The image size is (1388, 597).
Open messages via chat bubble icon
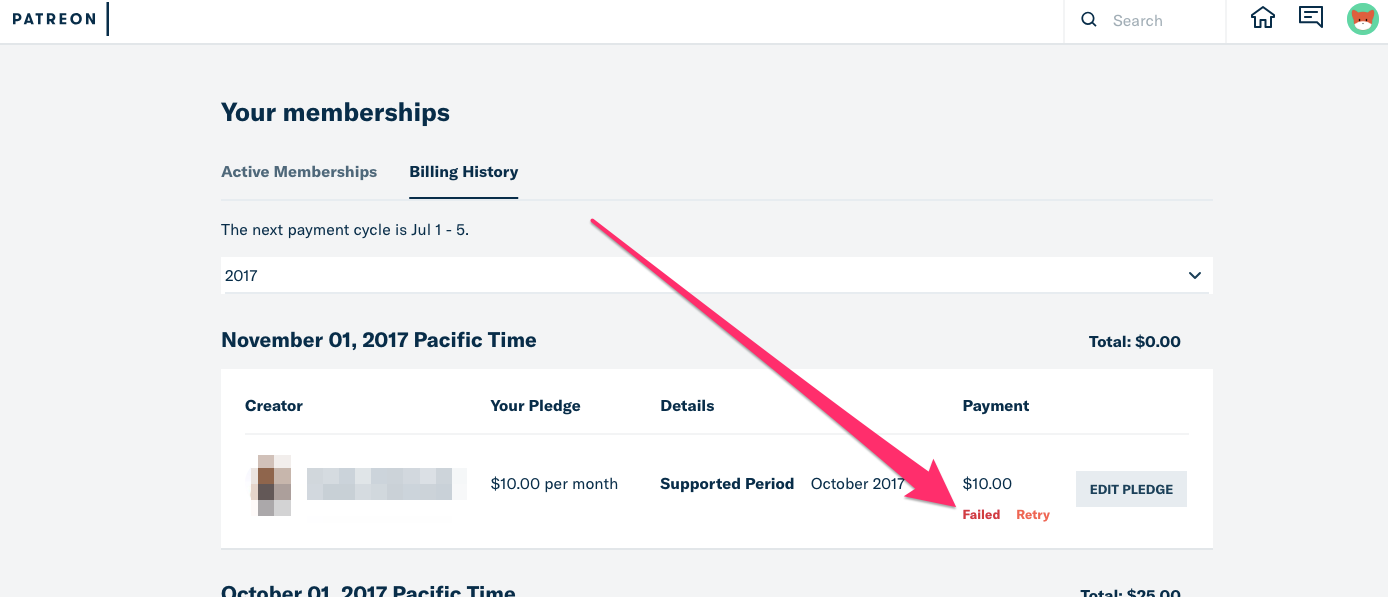pyautogui.click(x=1311, y=17)
